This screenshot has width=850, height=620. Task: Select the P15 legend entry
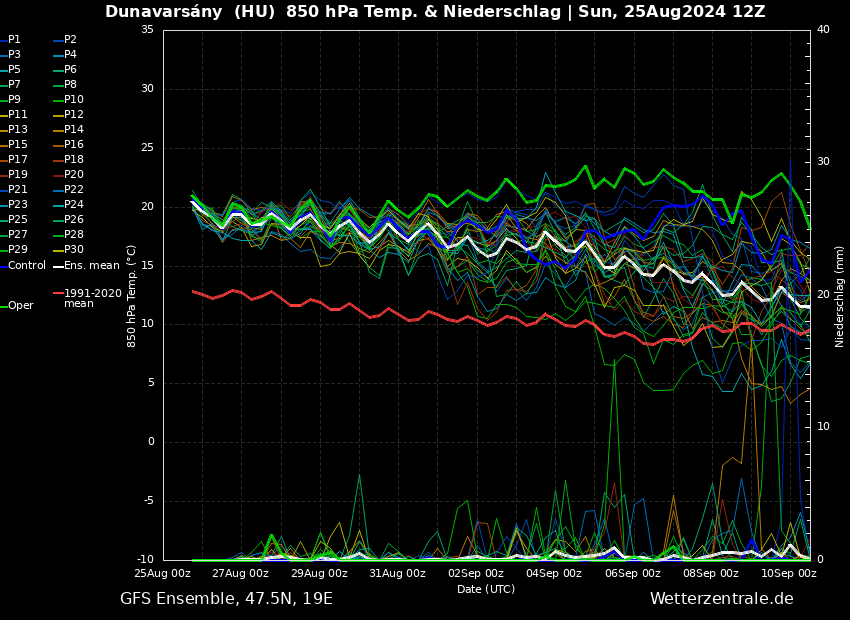tap(18, 145)
